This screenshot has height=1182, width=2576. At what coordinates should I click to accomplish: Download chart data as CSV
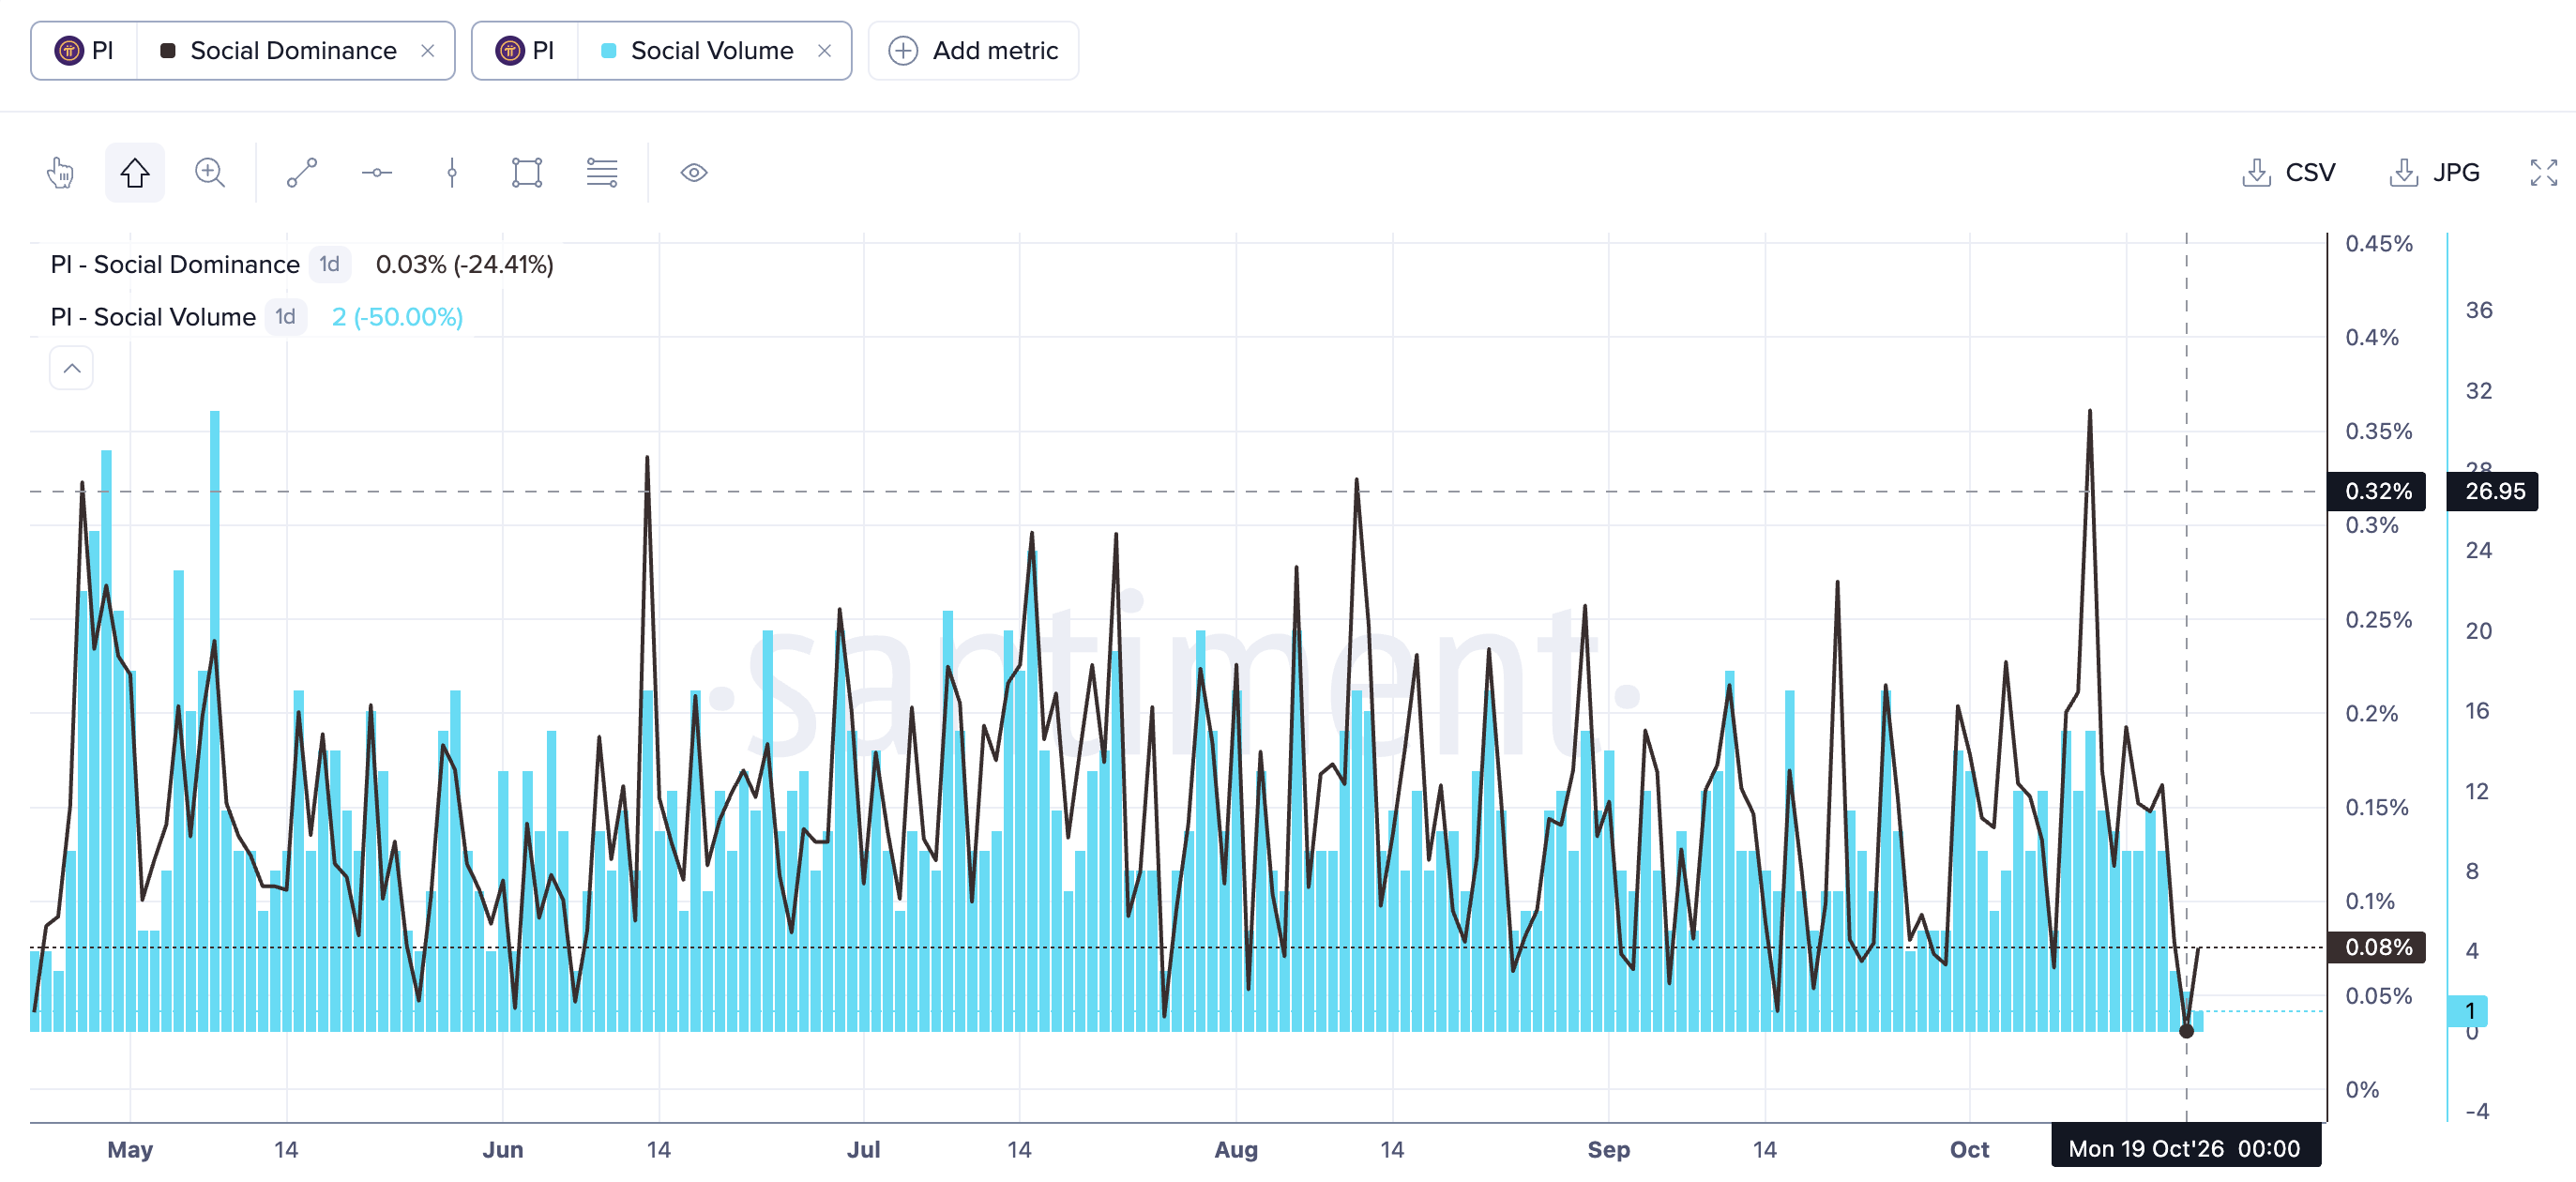[x=2288, y=173]
